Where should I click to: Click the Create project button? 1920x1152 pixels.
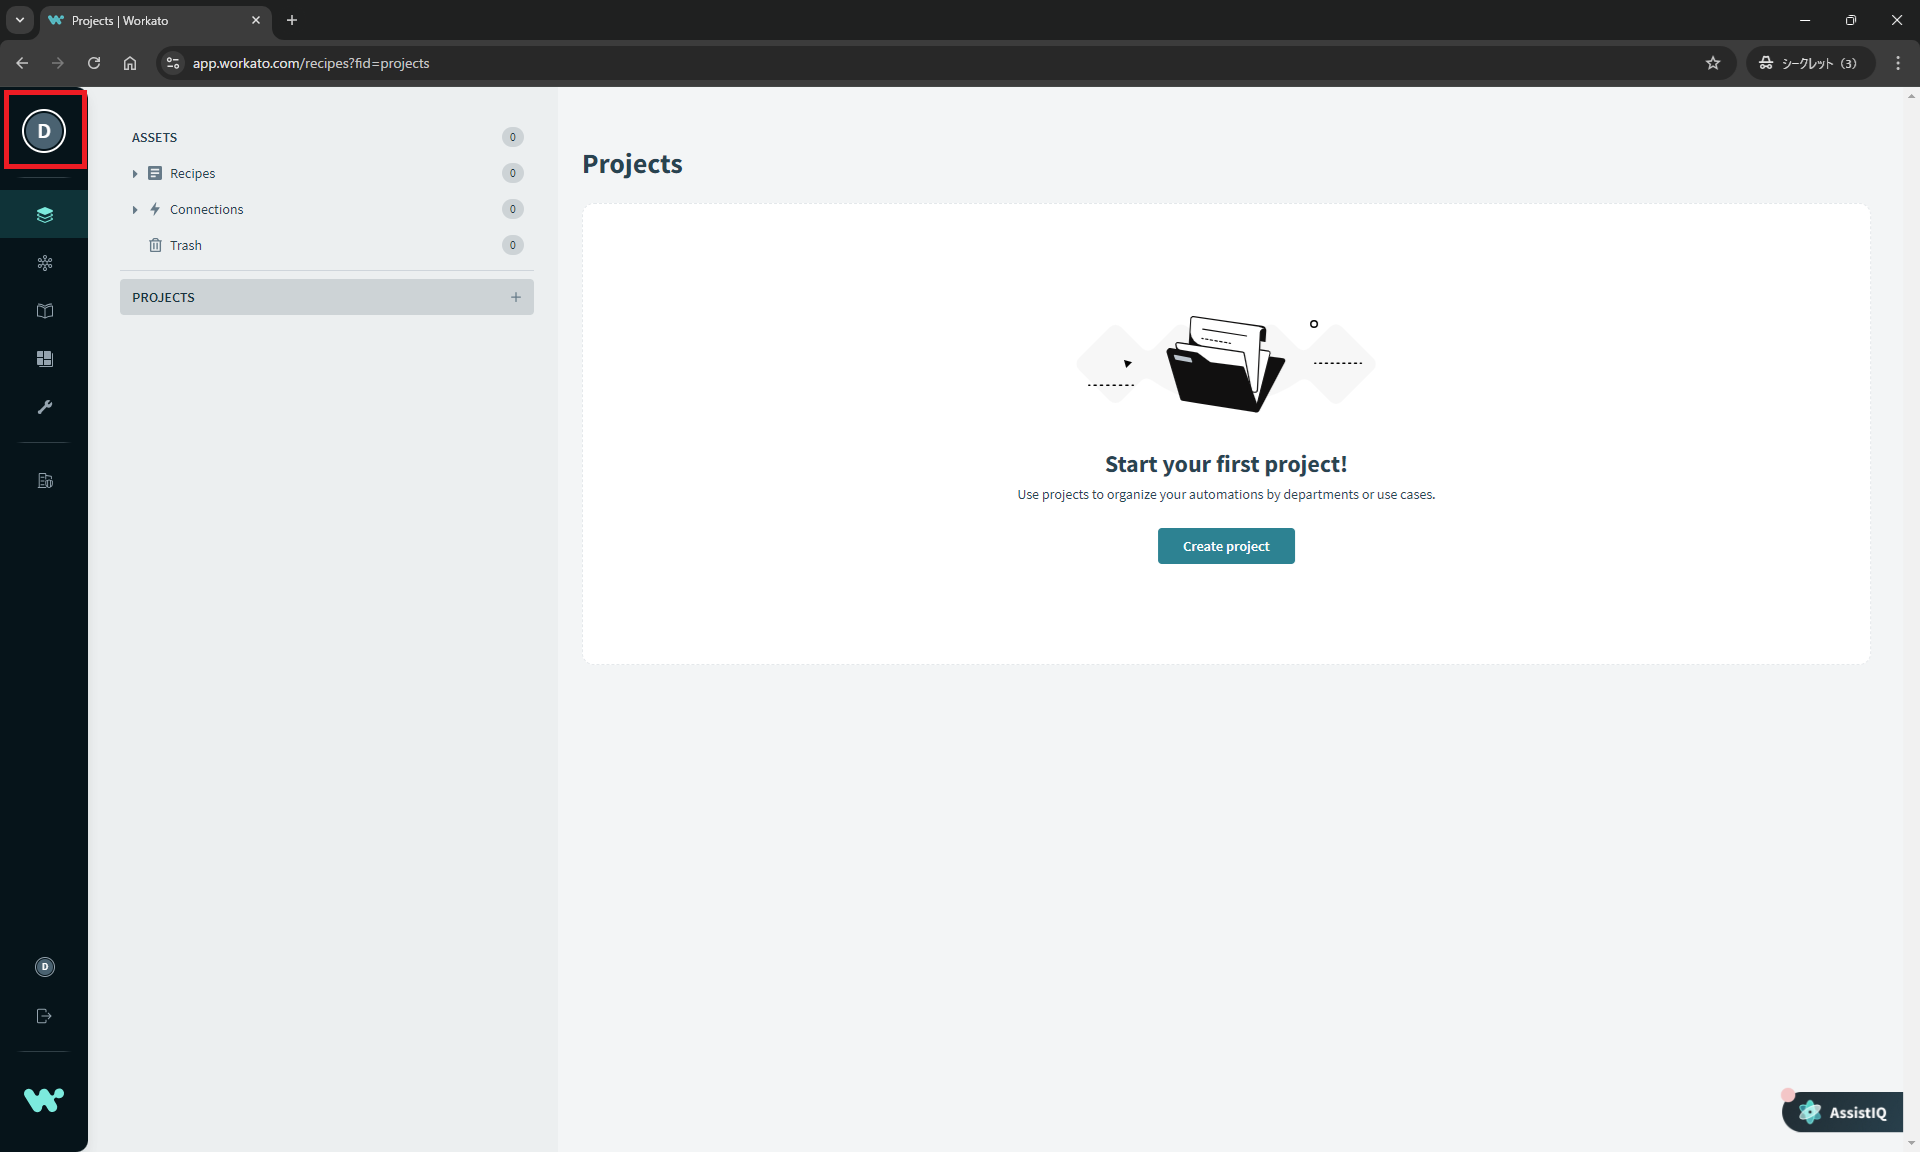pos(1225,546)
